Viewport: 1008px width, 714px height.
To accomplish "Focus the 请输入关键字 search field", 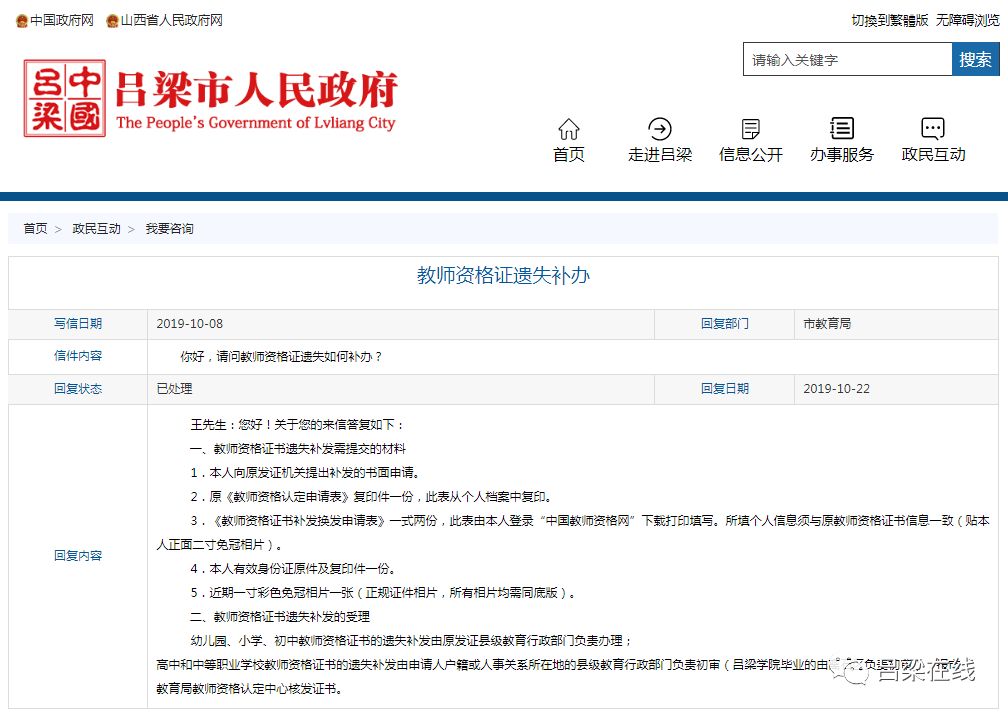I will [x=847, y=59].
